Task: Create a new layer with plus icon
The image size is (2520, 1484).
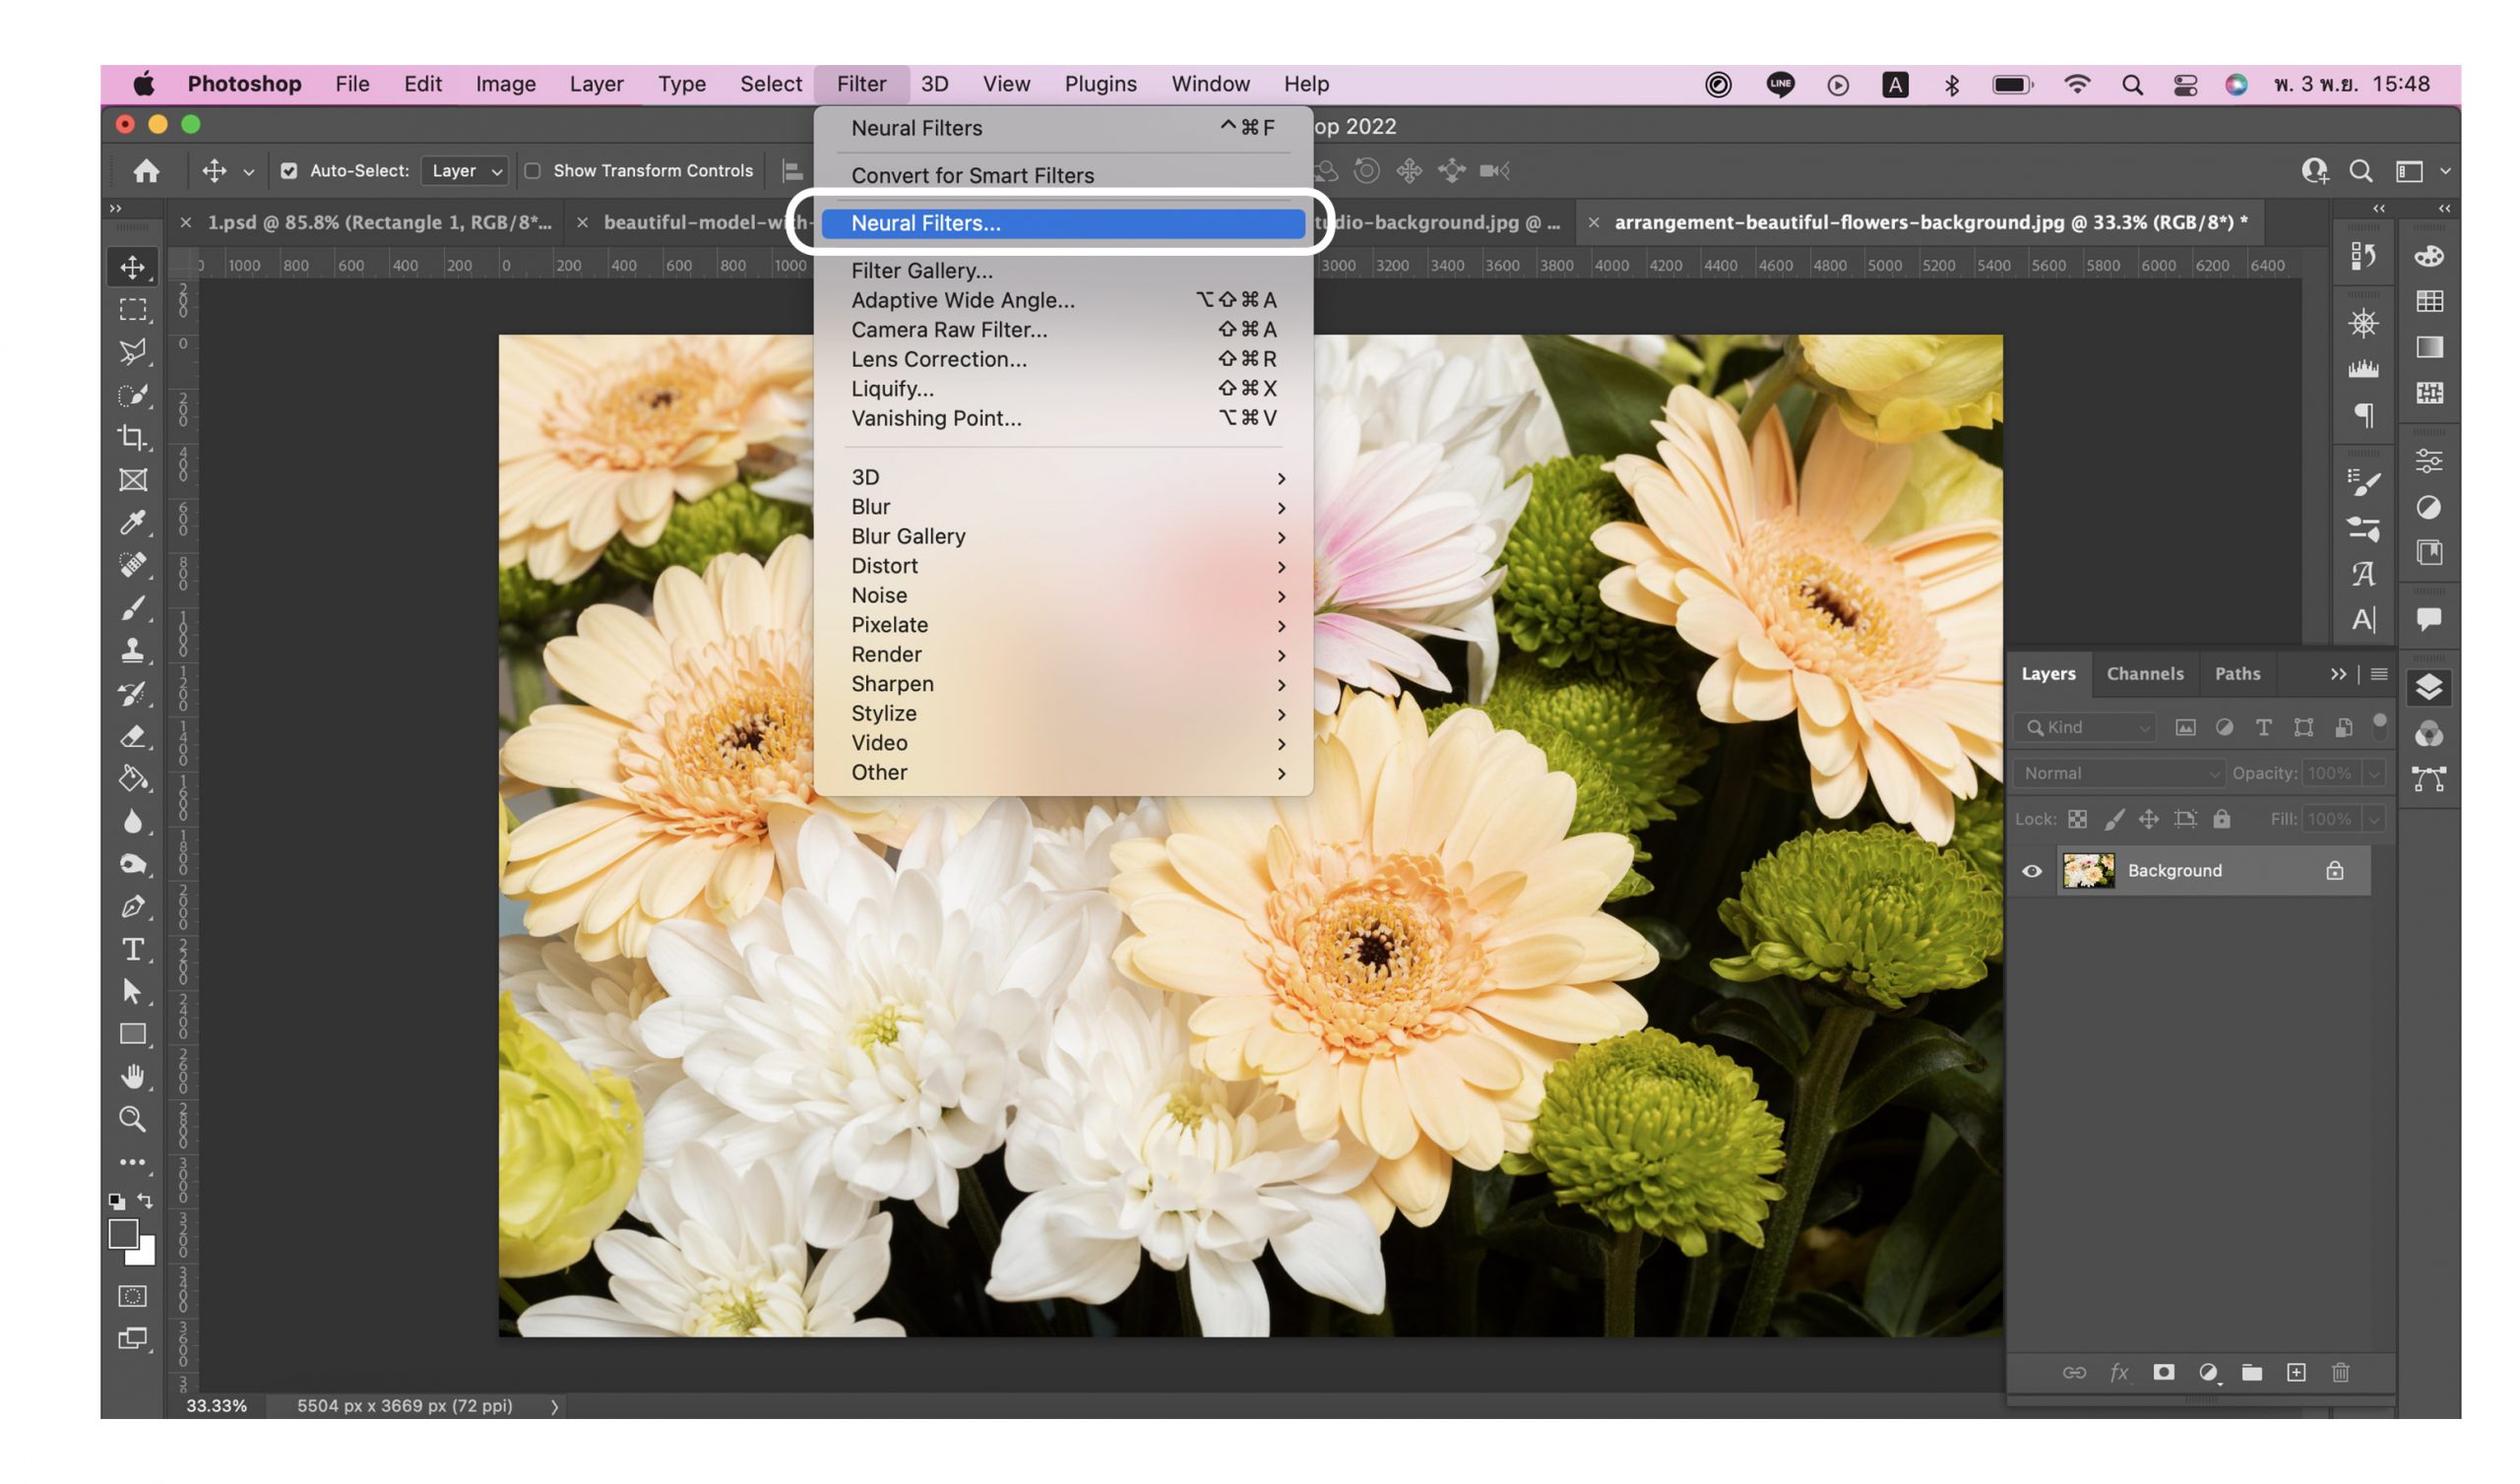Action: click(2296, 1372)
